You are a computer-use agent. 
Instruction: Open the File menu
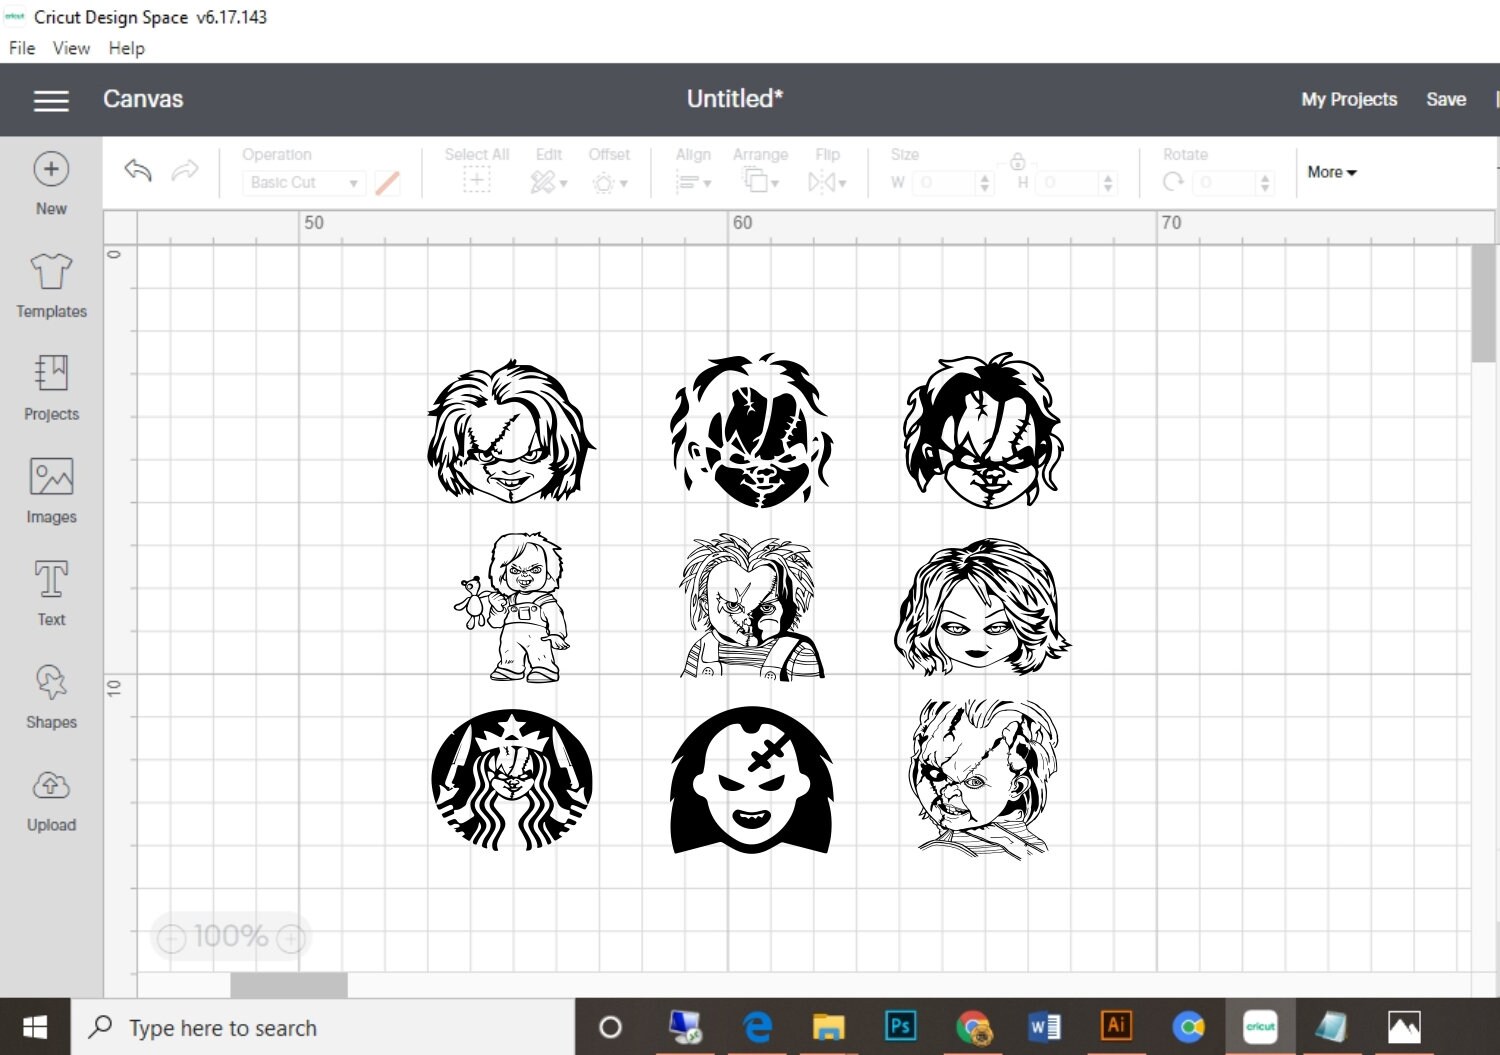(x=20, y=48)
